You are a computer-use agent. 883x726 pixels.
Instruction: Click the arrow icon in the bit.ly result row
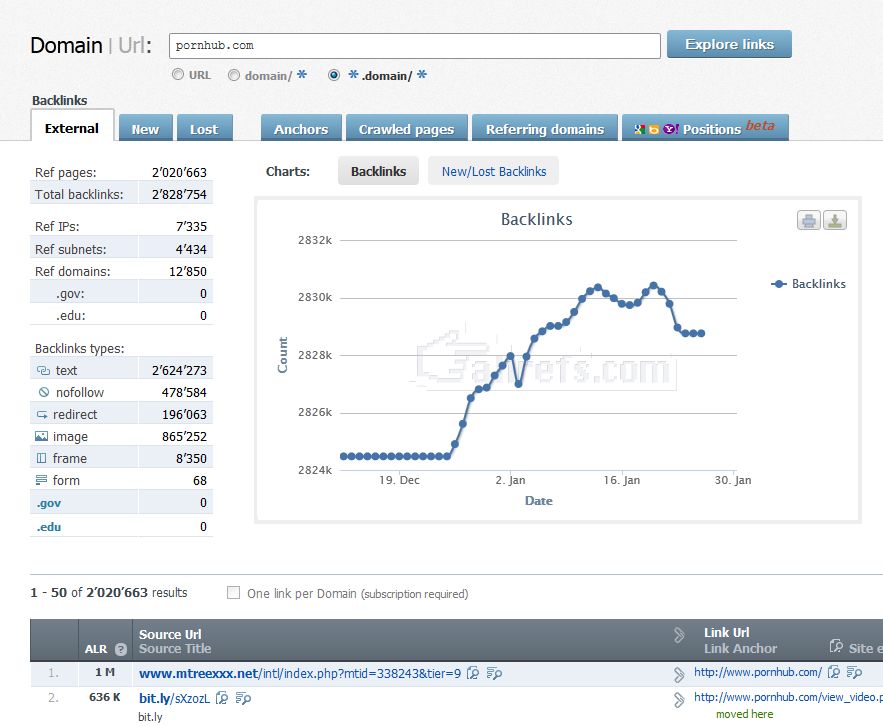679,700
